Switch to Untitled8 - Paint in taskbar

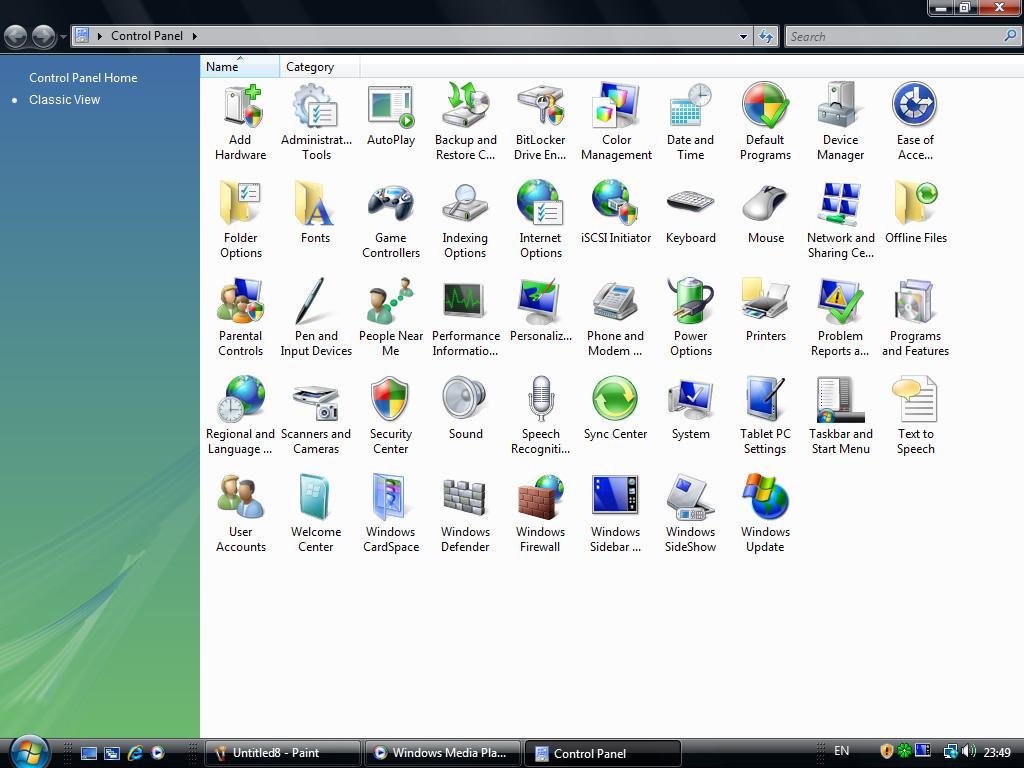282,753
